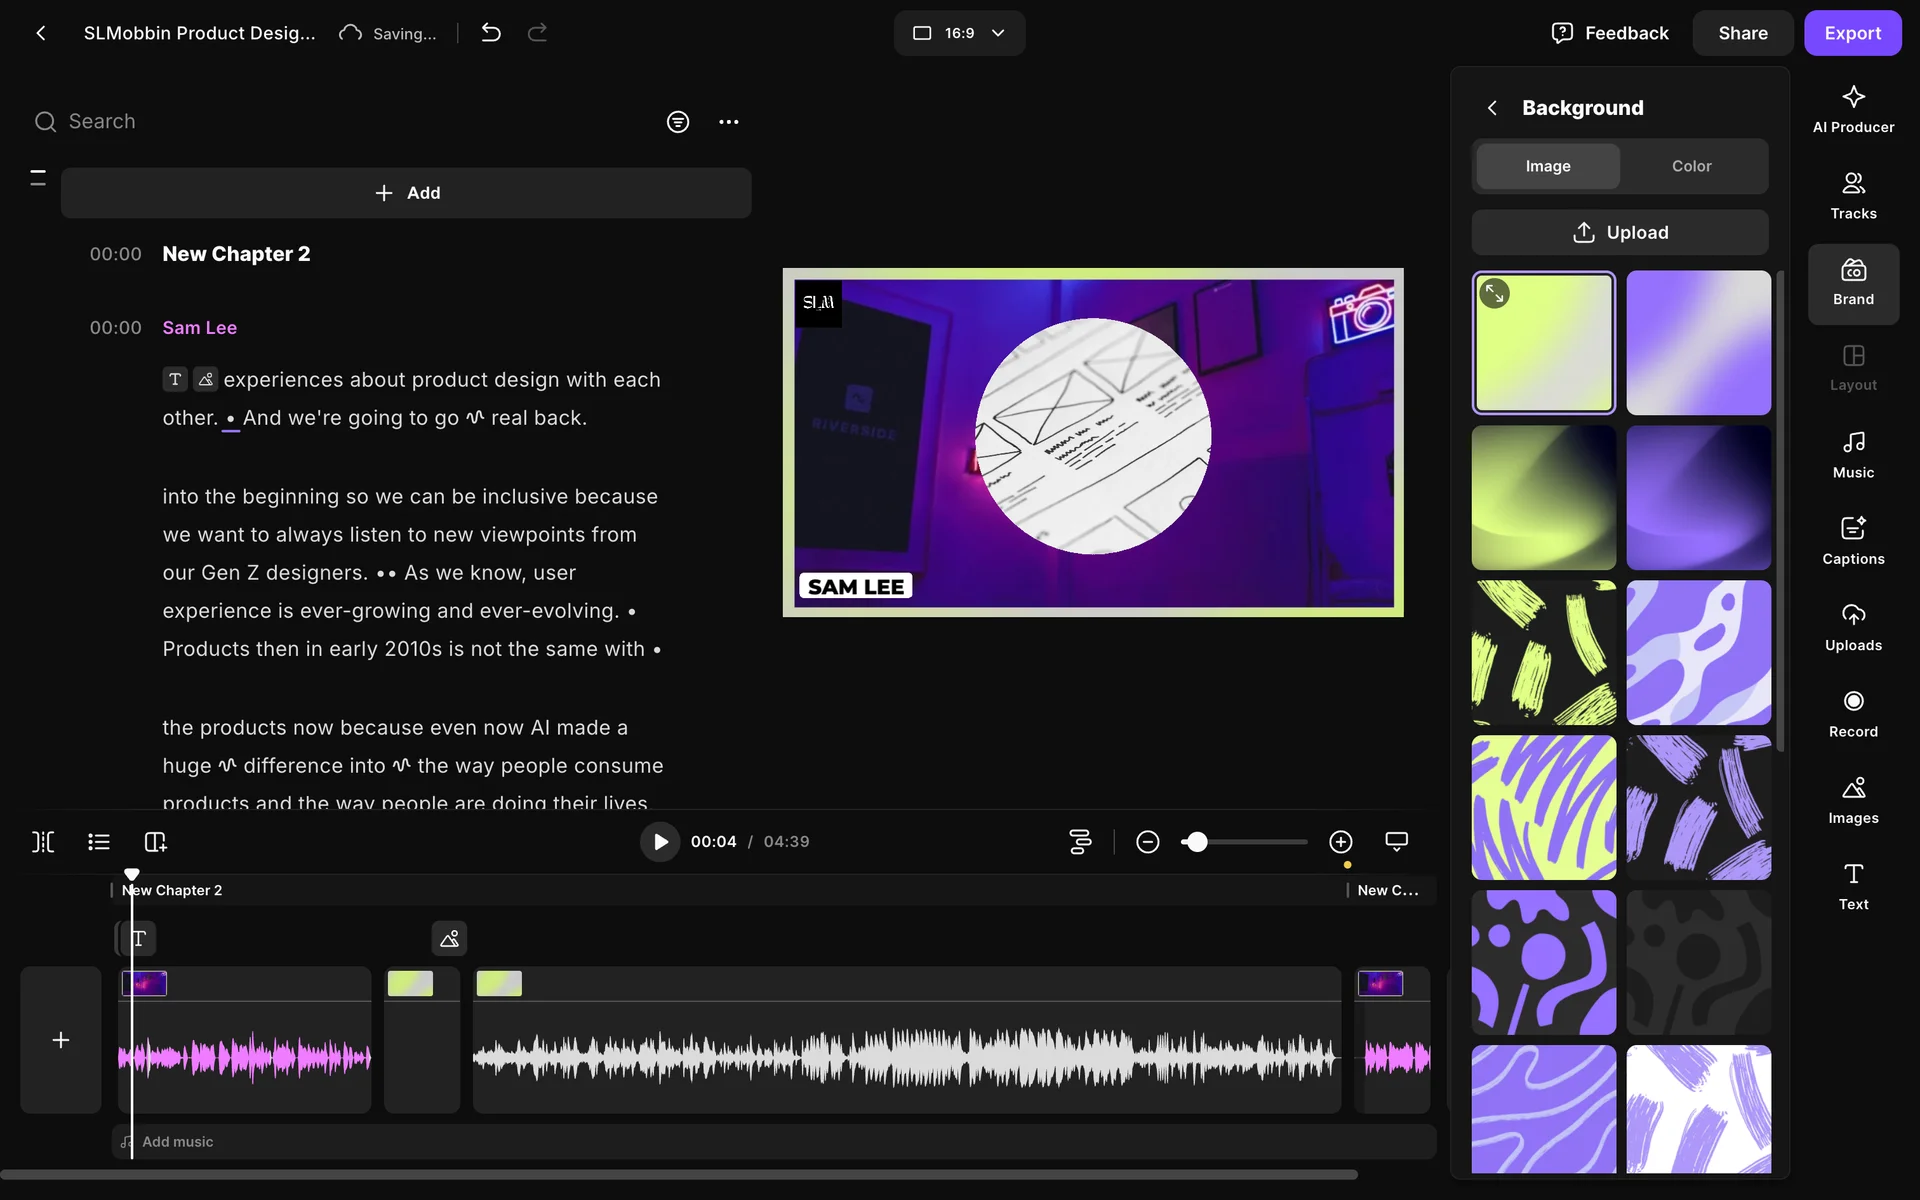Click the split clip tool icon
Screen dimensions: 1920x1200
[43, 842]
